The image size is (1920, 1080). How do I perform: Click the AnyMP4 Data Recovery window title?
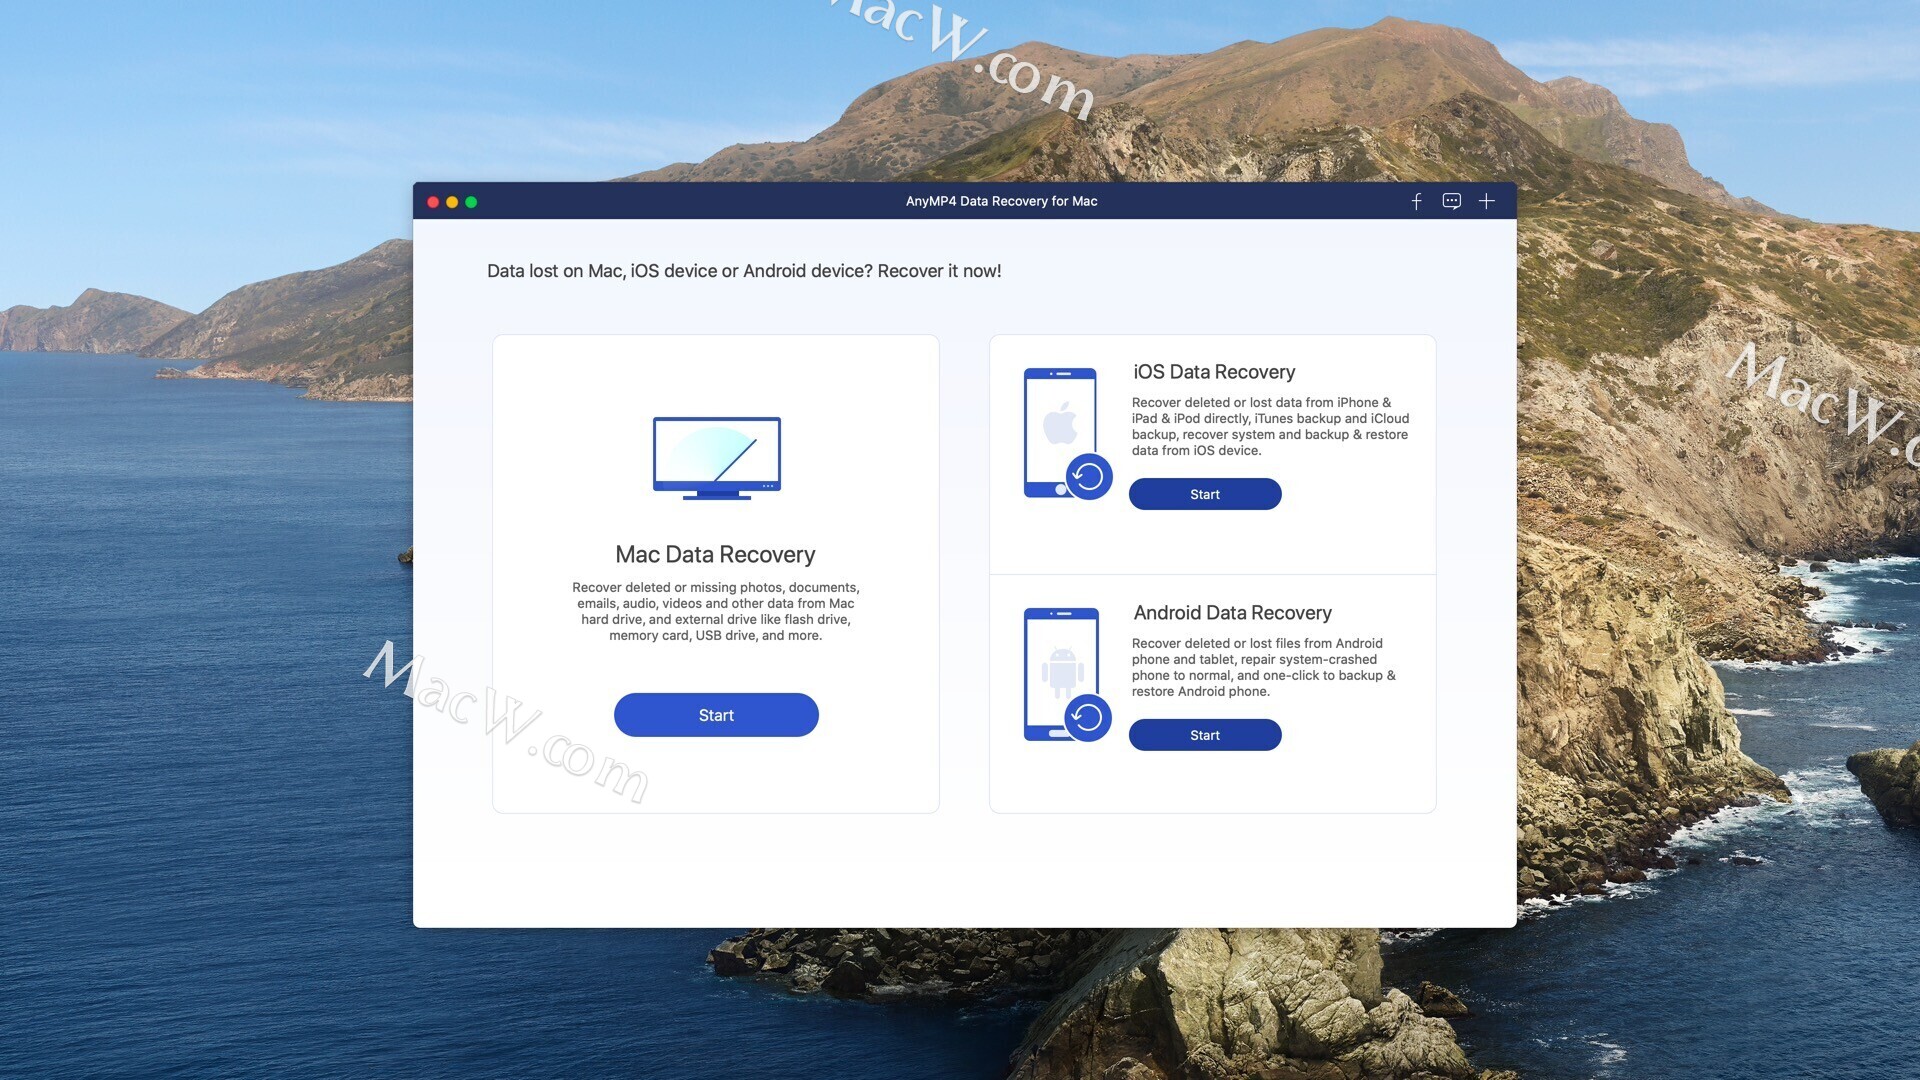(x=1001, y=201)
